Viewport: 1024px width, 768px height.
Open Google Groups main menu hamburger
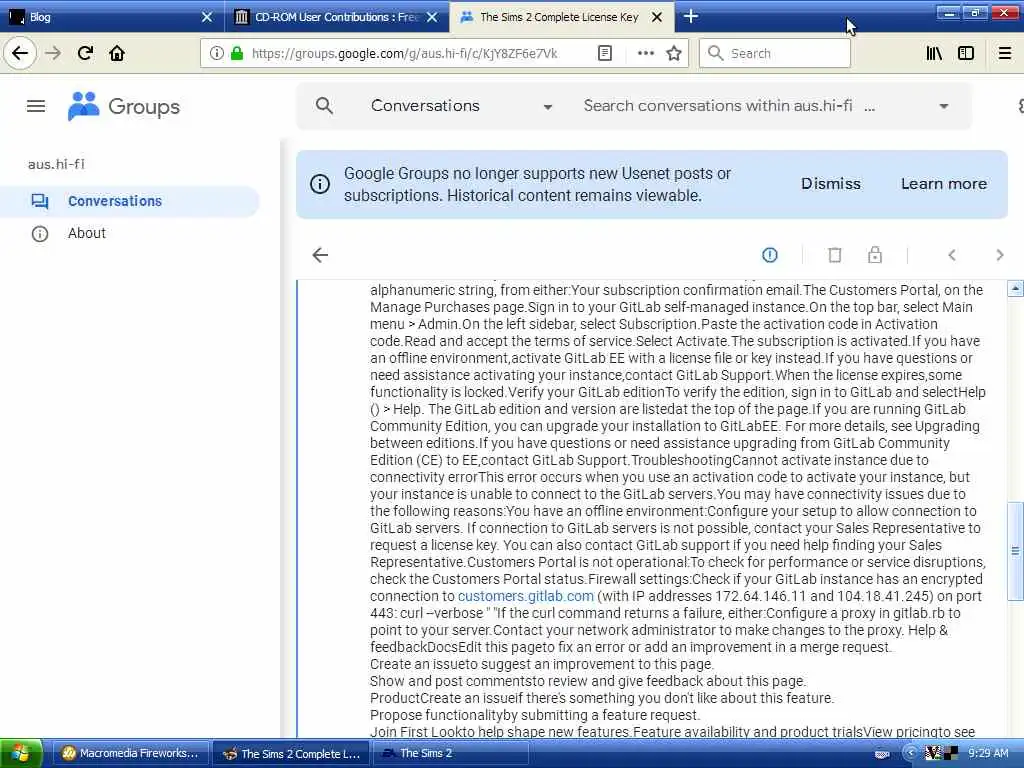36,106
